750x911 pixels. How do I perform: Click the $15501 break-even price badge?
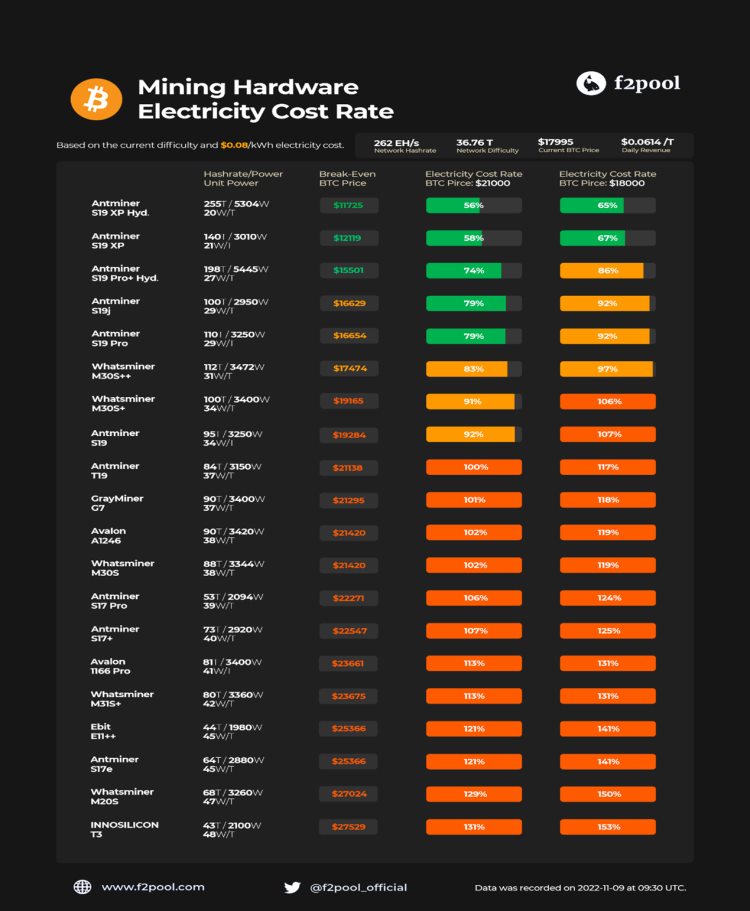[x=349, y=270]
